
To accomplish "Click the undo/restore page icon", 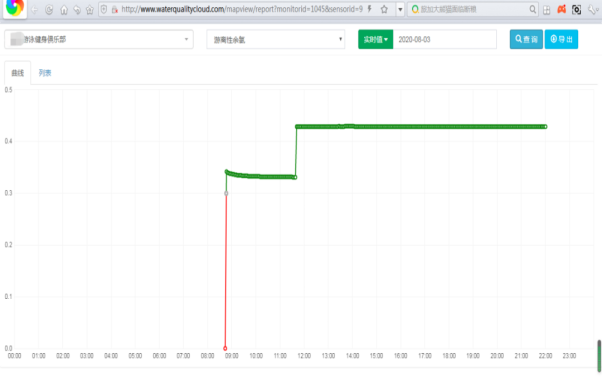I will (x=77, y=10).
